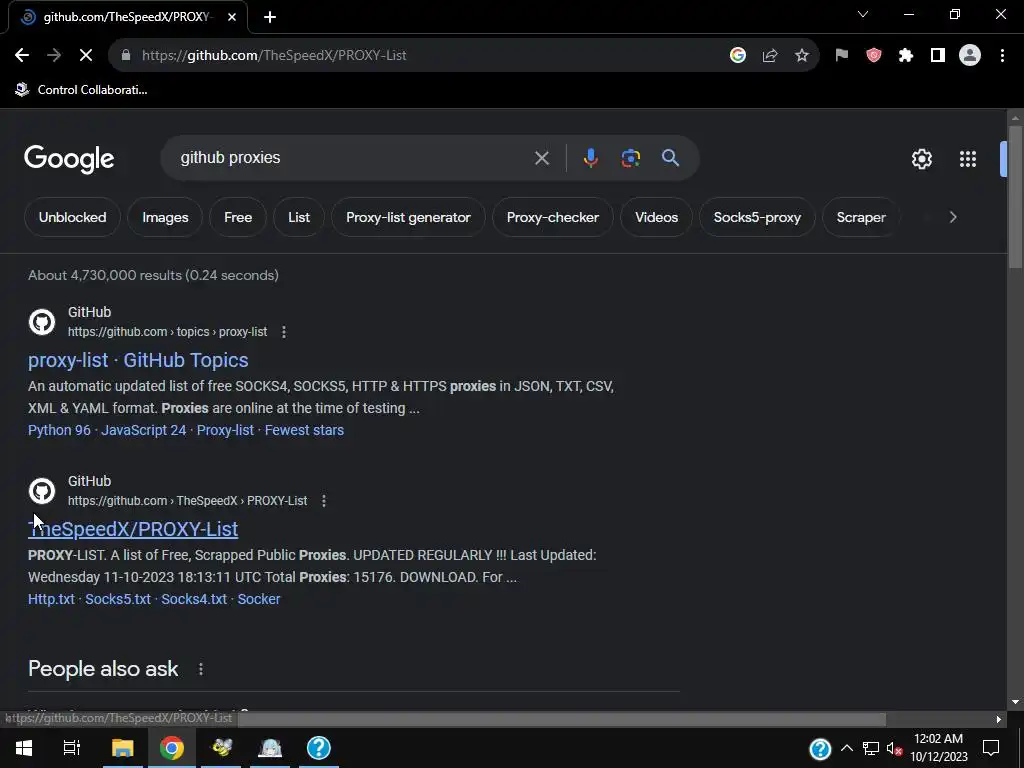Open the Fewest stars sublink

304,430
